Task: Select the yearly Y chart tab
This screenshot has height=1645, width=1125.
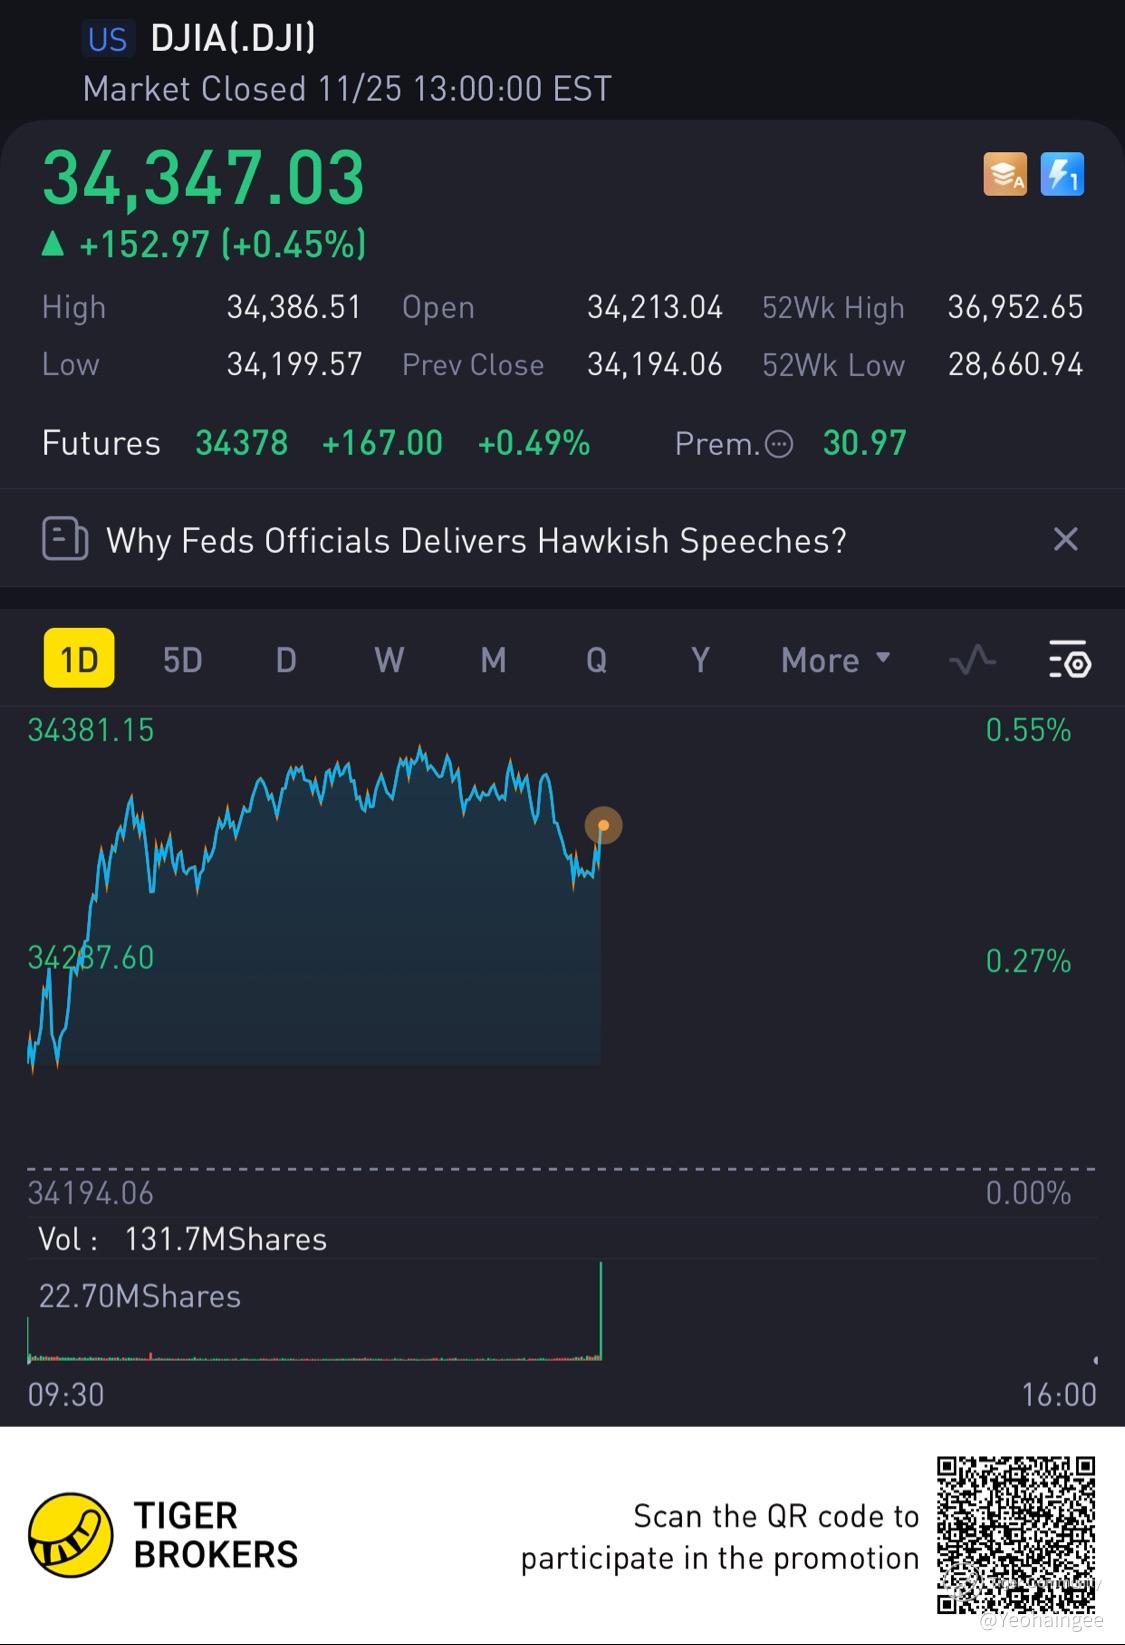Action: click(700, 660)
